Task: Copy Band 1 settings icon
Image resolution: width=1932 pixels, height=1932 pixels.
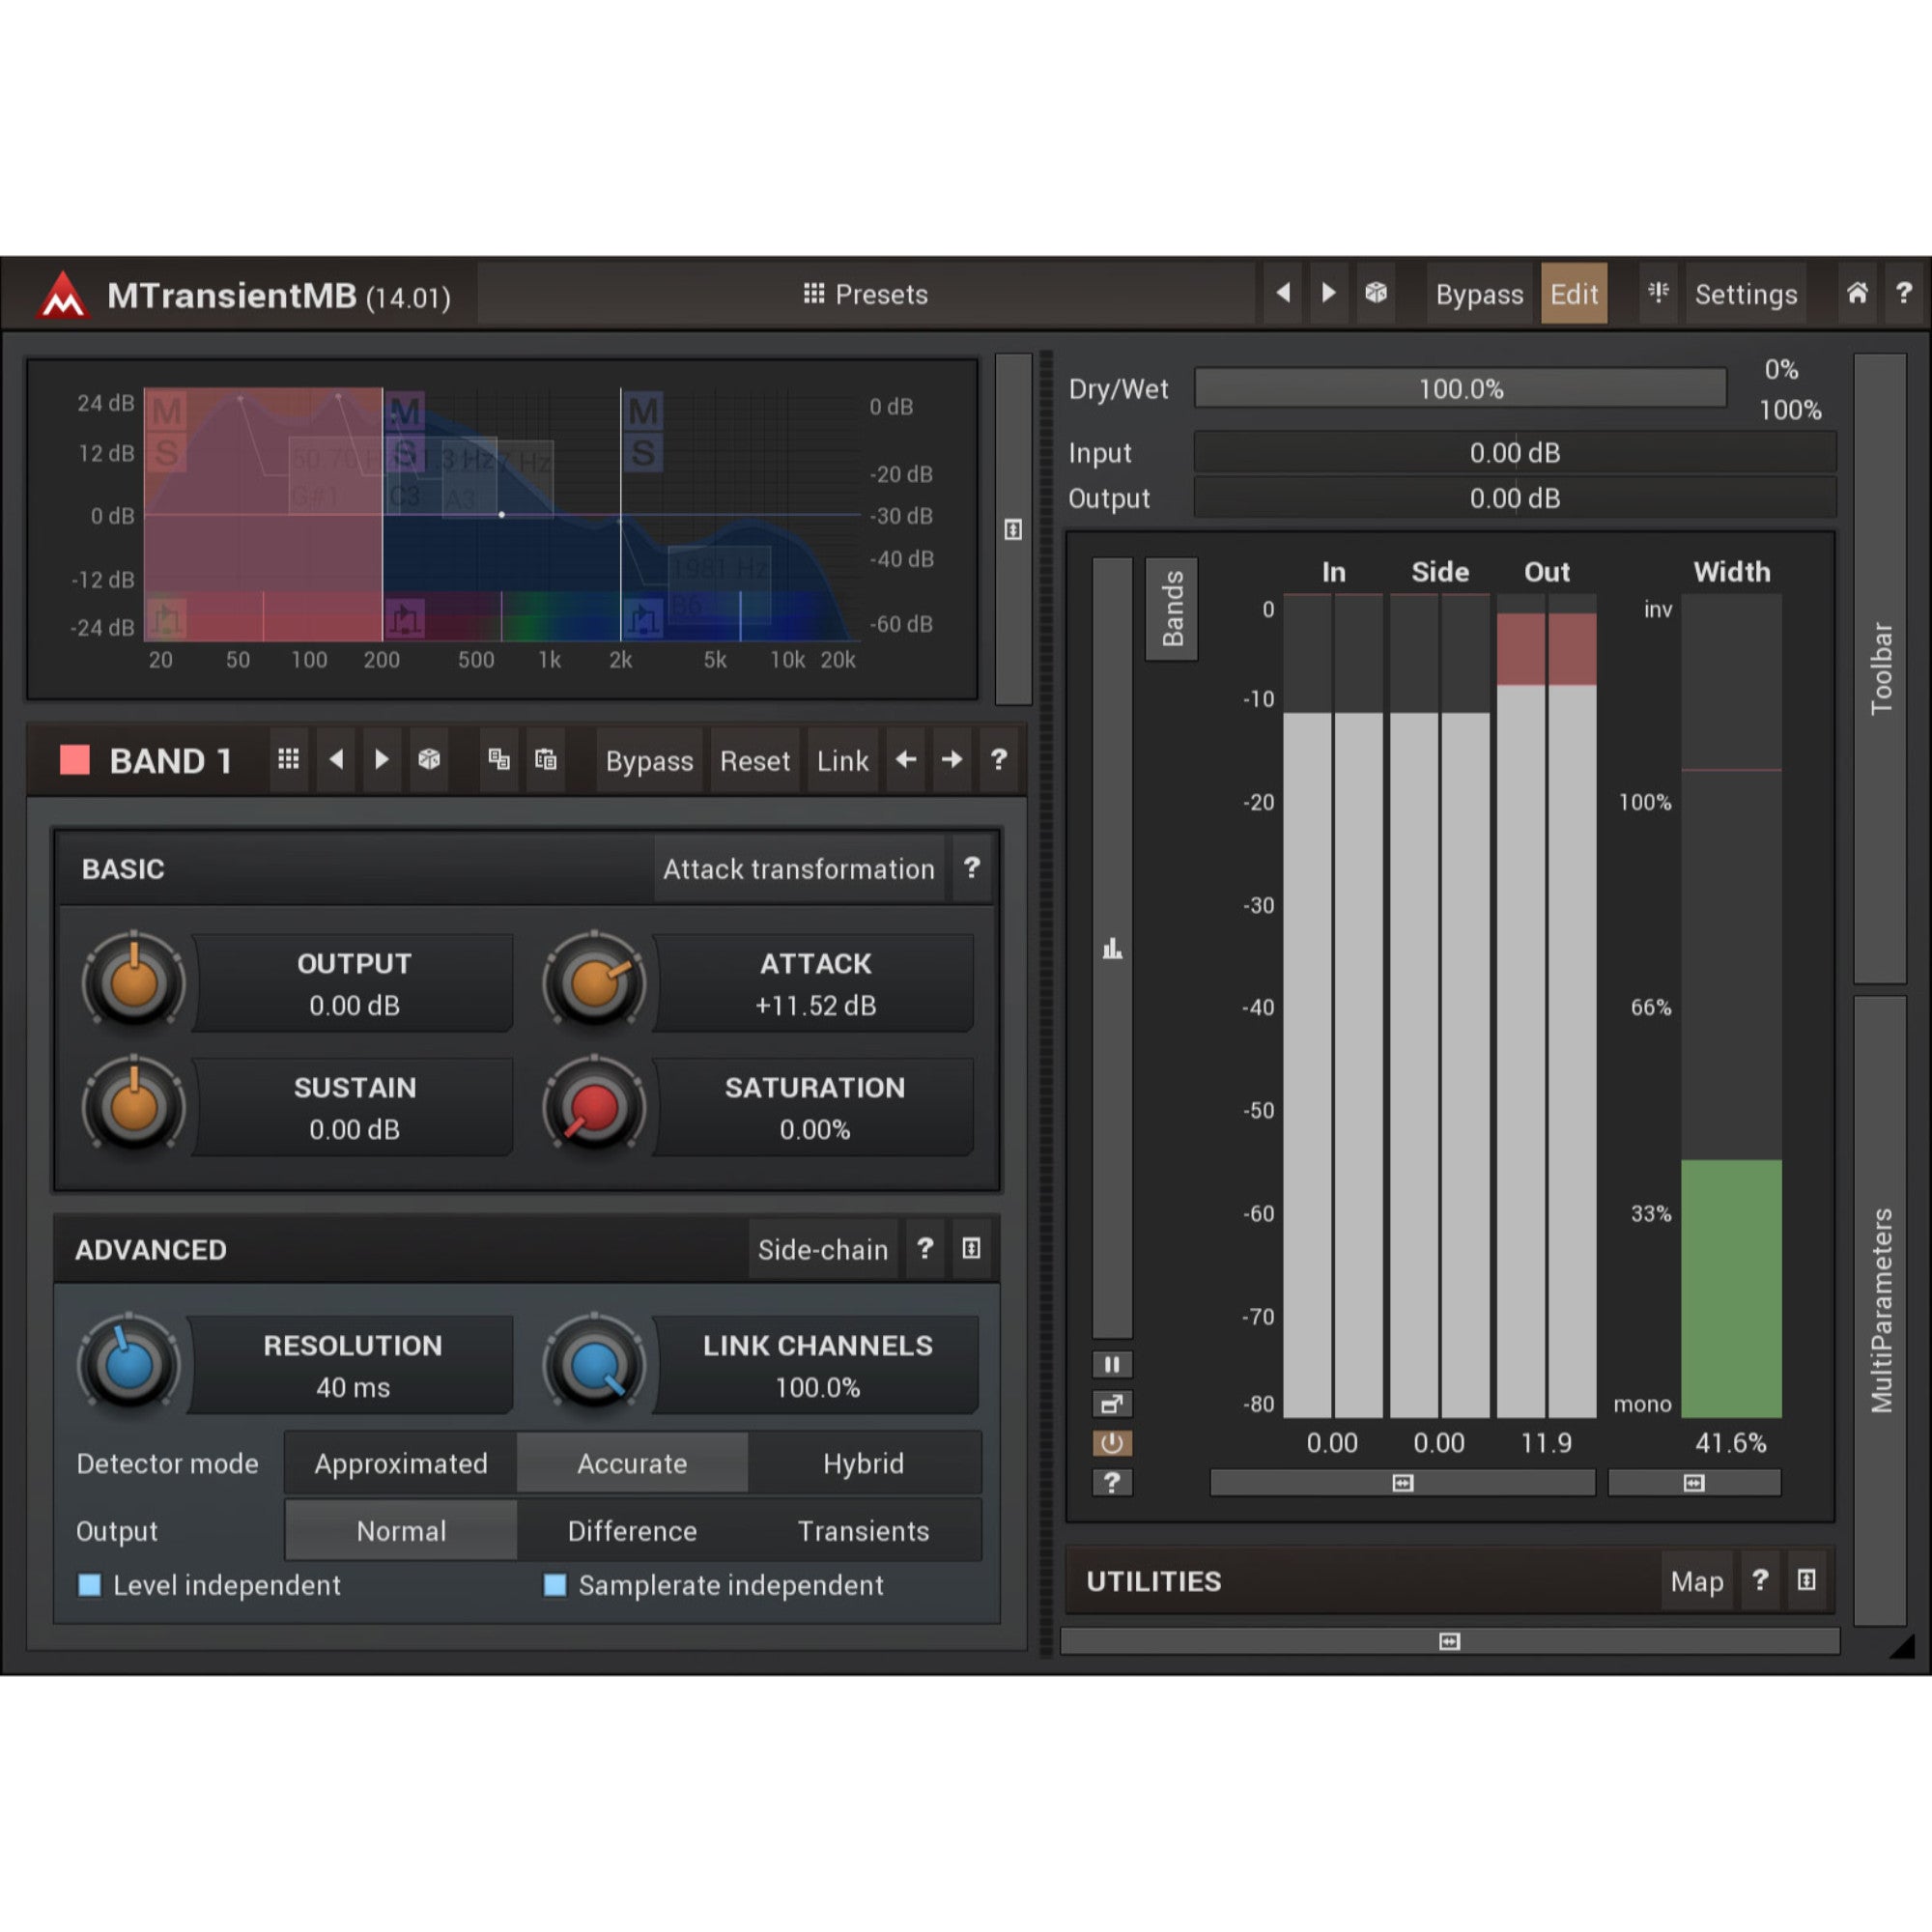Action: pyautogui.click(x=499, y=760)
